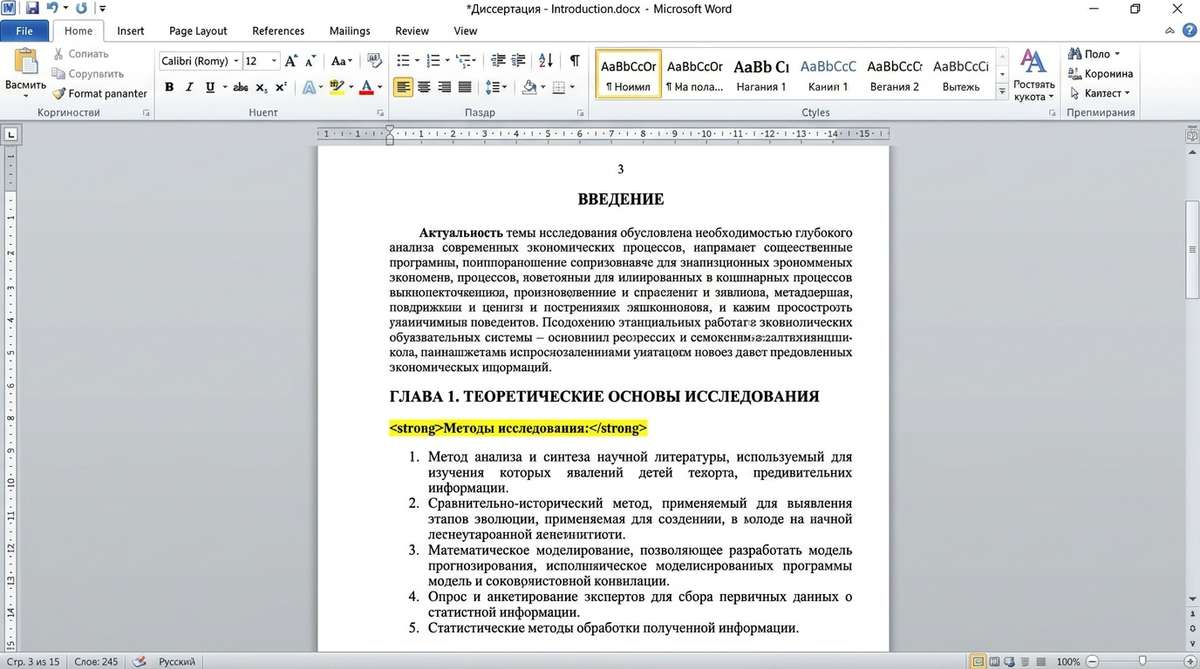
Task: Apply the 'Вегания 2' style
Action: click(895, 74)
